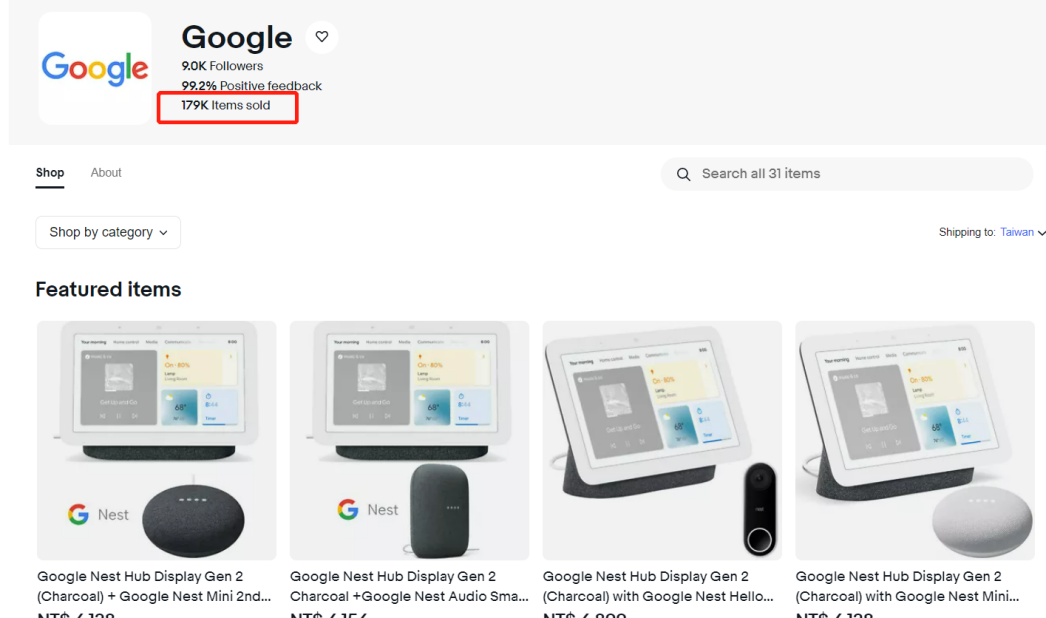
Task: Open the Nest Hub + Nest Audio title link
Action: (409, 586)
